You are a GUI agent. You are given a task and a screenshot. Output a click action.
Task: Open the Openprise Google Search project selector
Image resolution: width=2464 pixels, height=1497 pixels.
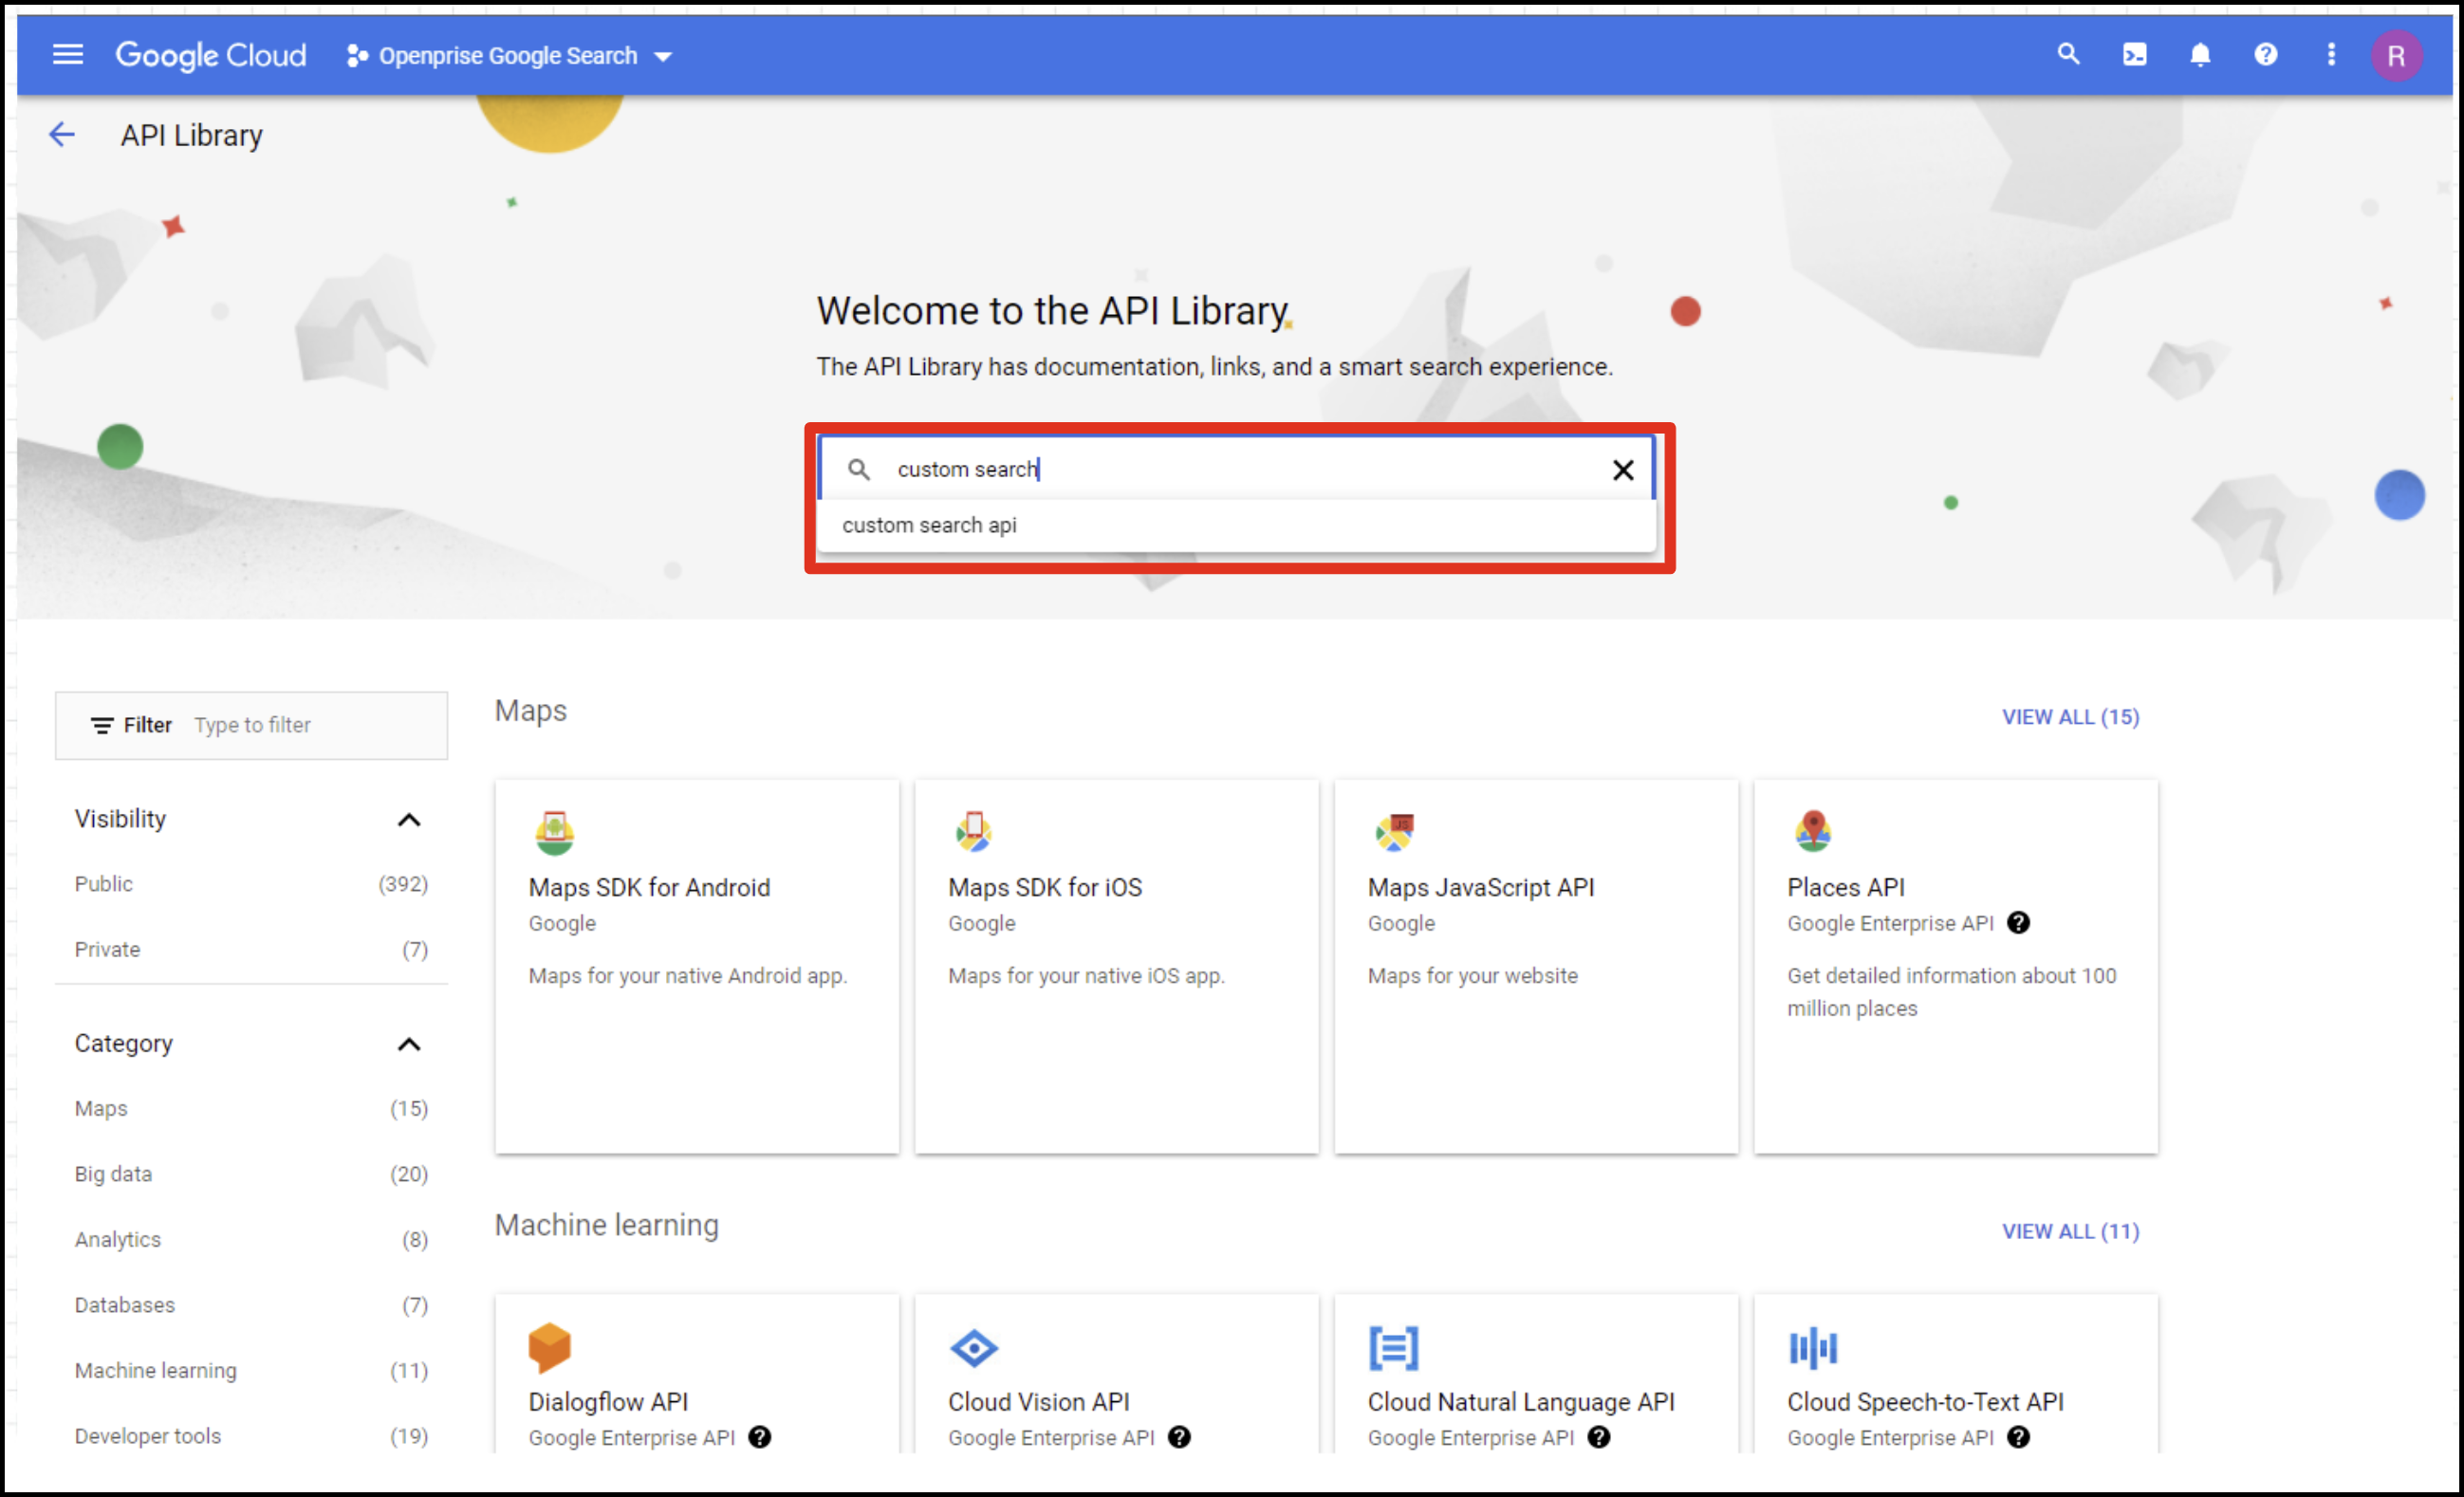[x=509, y=56]
